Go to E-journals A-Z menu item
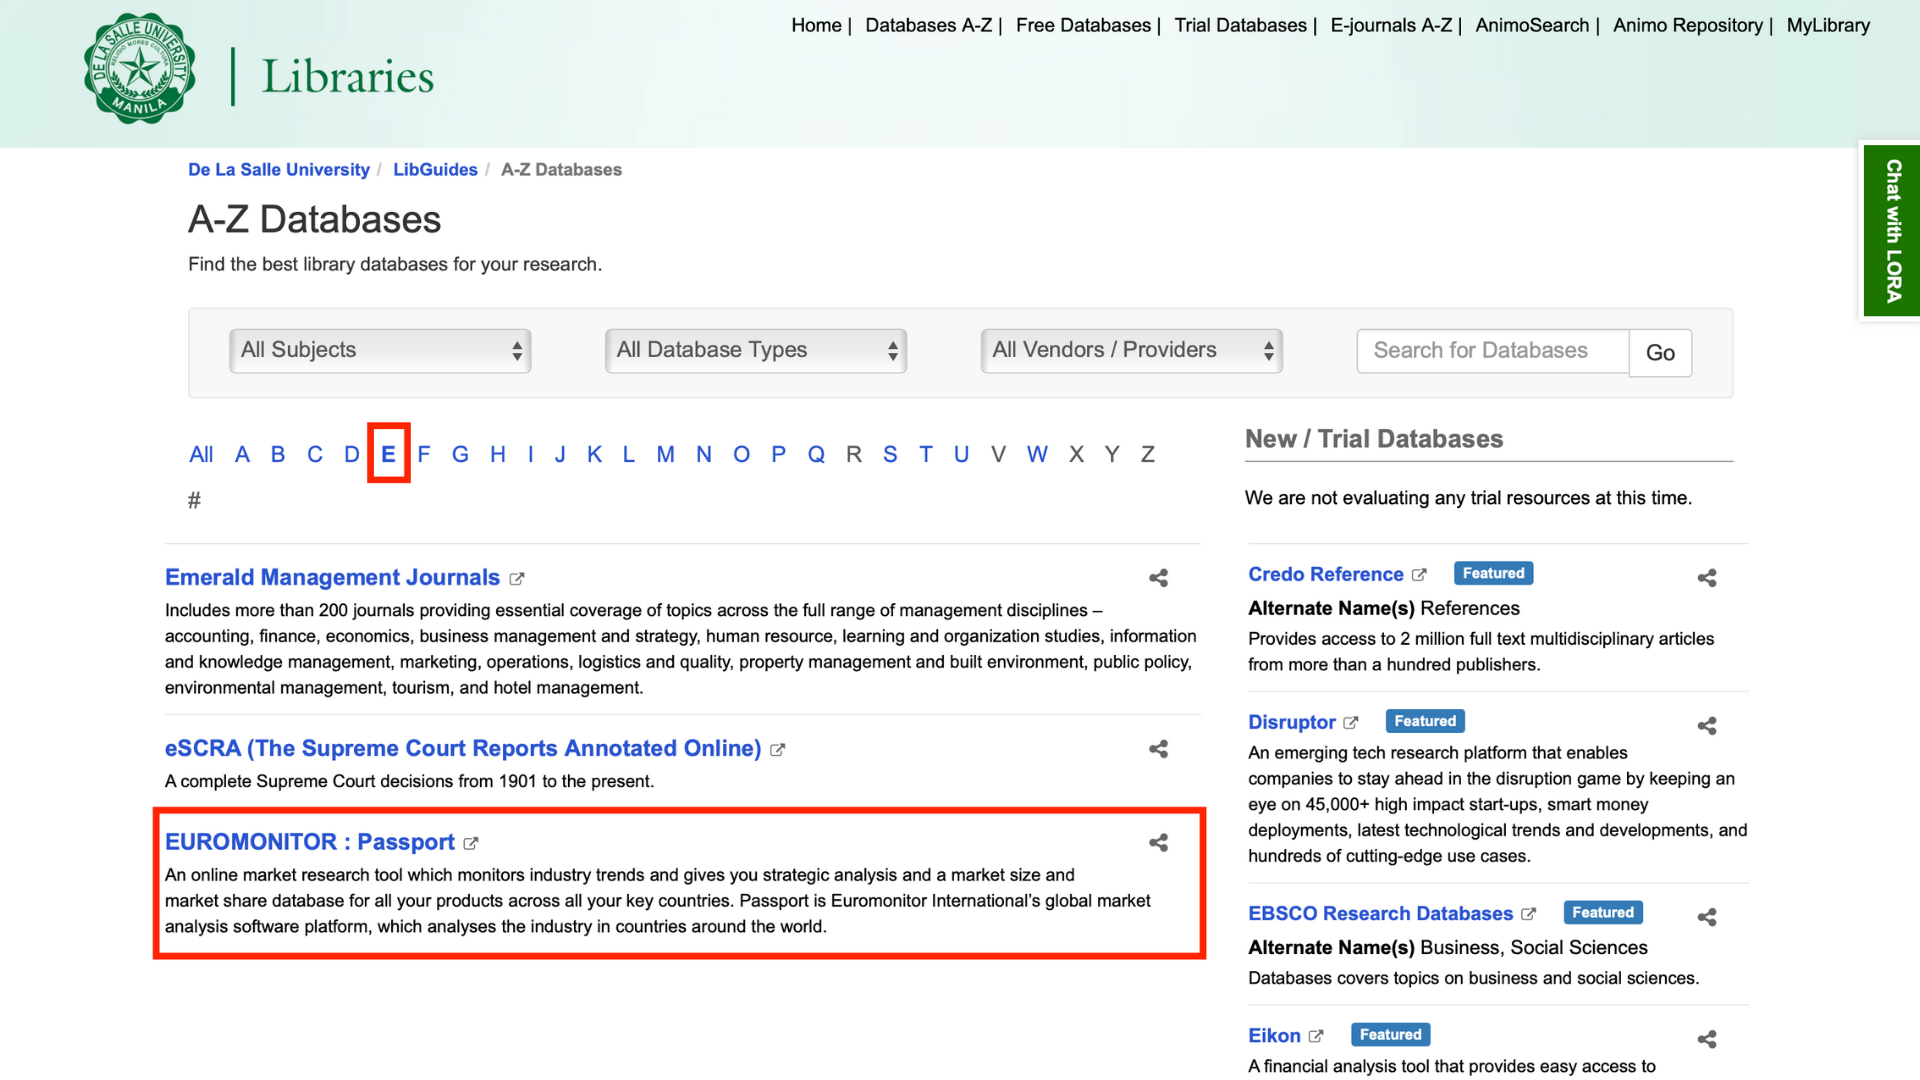This screenshot has height=1080, width=1920. [1390, 25]
